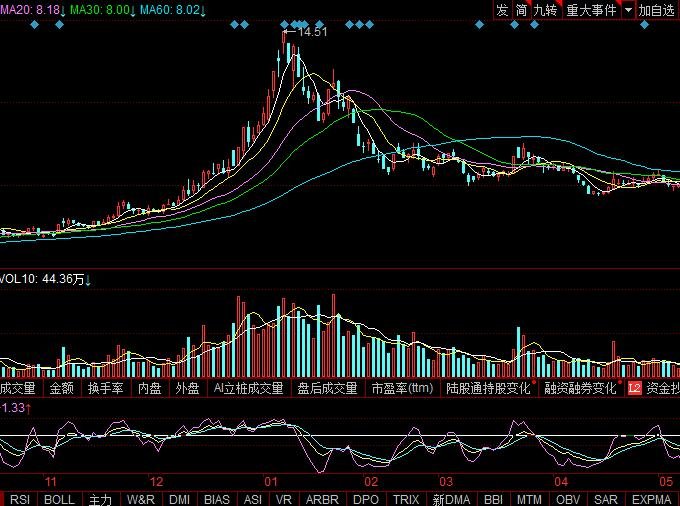Viewport: 680px width, 506px height.
Task: Select the ASI indicator tab
Action: [x=253, y=499]
